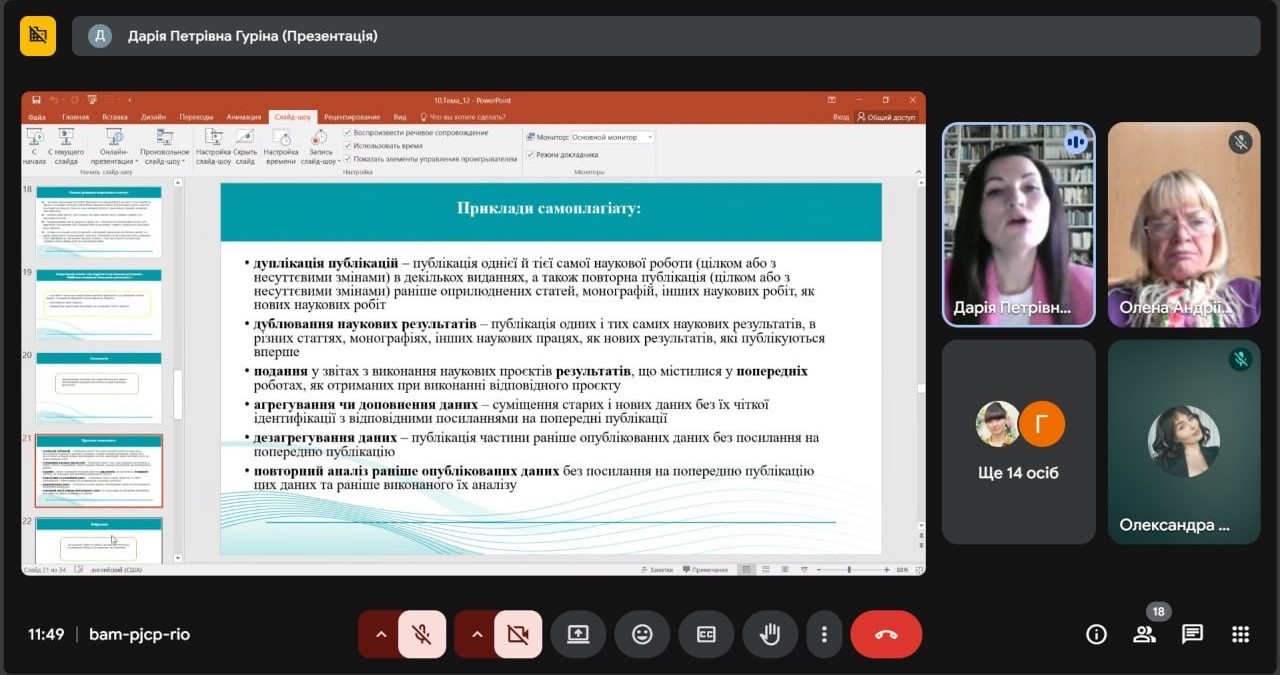Expand audio settings arrow beside microphone
The height and width of the screenshot is (675, 1280).
click(x=380, y=634)
